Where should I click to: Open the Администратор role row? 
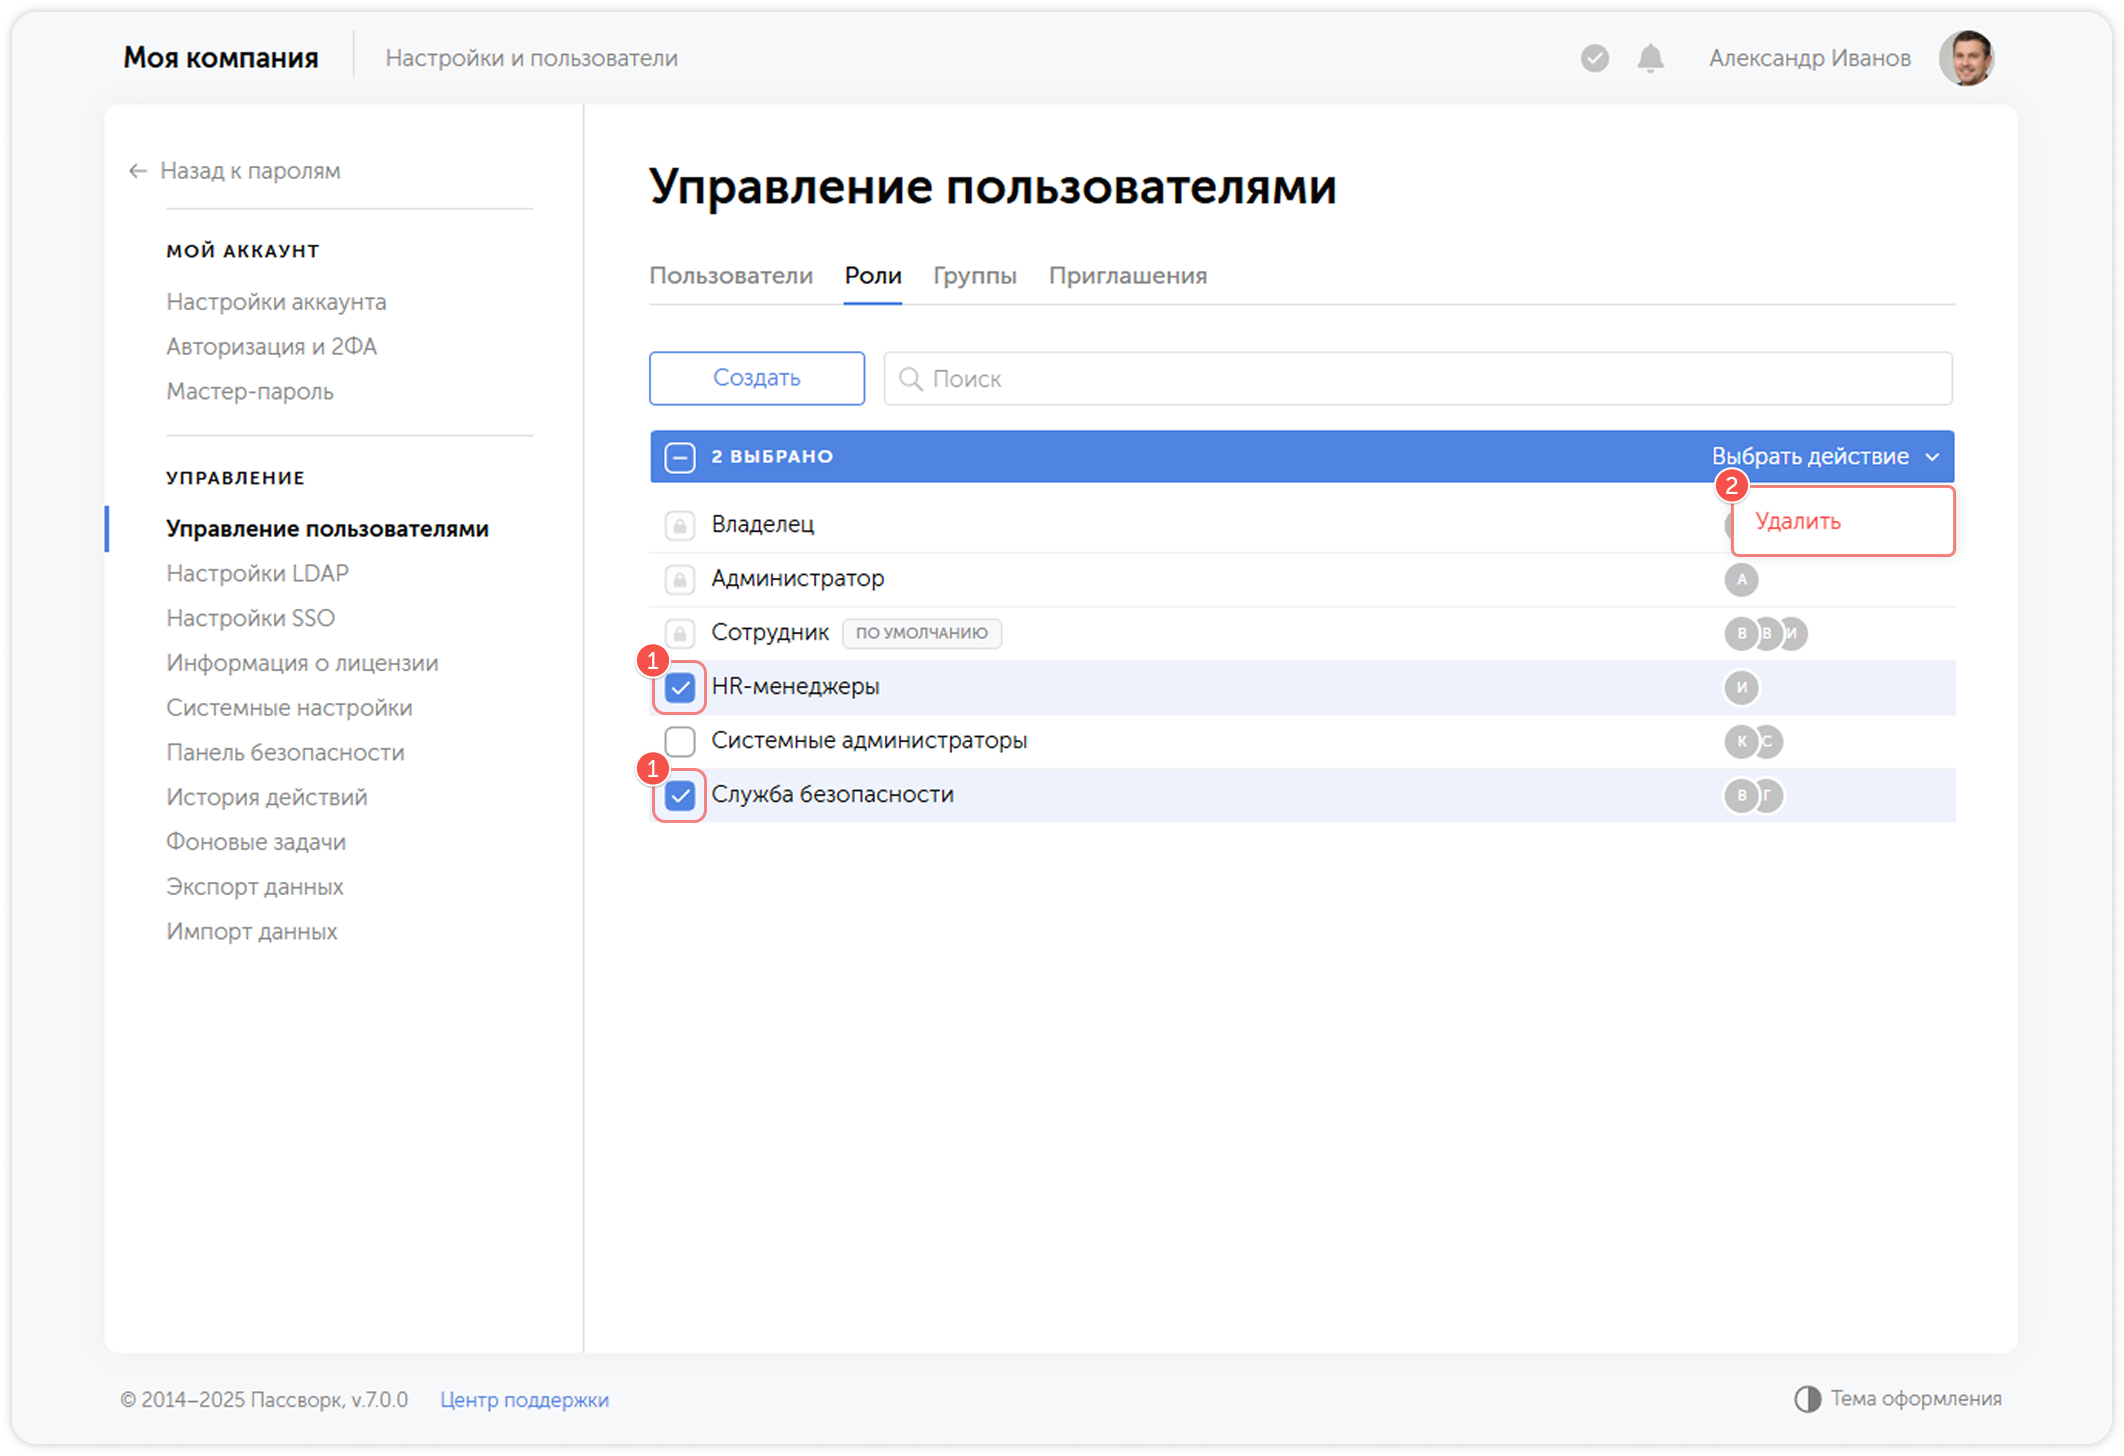point(1302,579)
